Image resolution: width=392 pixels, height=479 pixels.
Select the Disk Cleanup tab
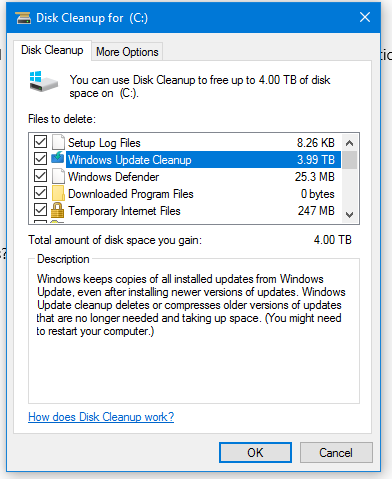coord(52,50)
